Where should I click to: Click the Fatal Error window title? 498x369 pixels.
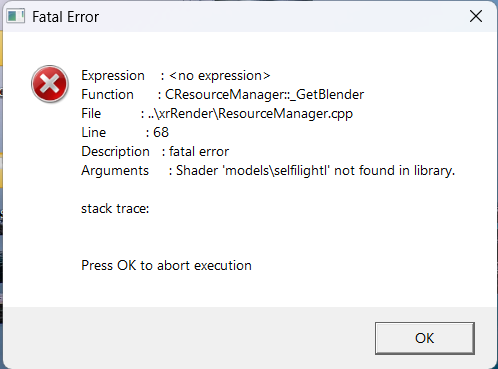[x=65, y=17]
